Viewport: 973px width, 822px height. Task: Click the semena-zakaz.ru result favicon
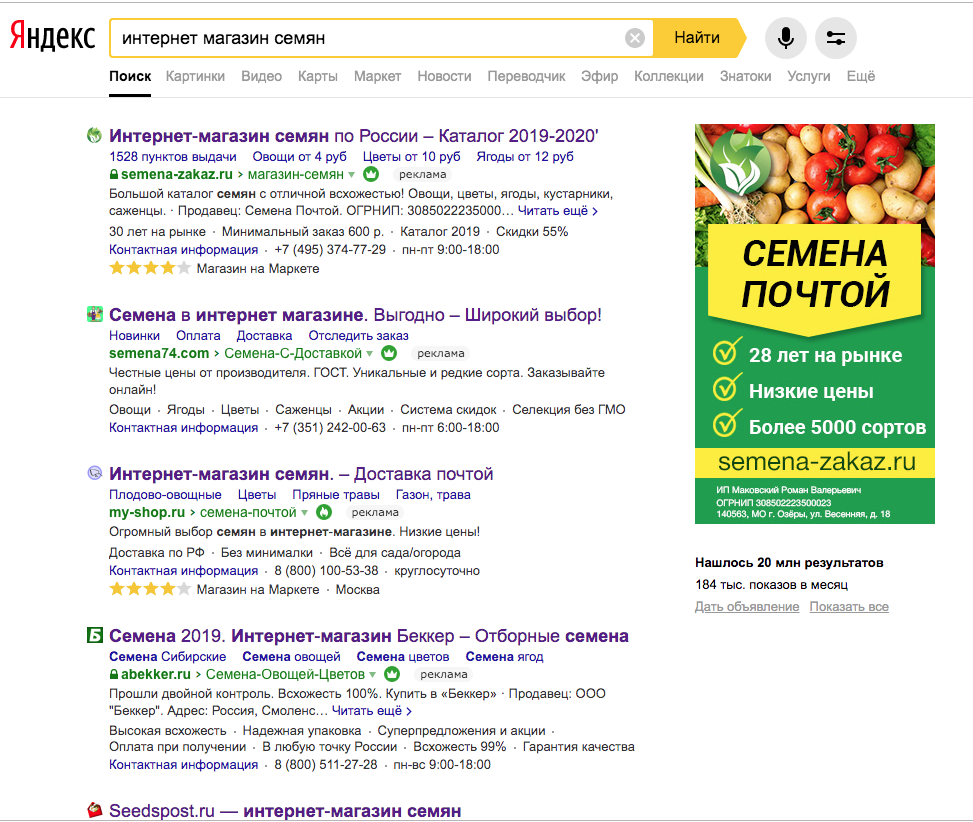pos(94,135)
